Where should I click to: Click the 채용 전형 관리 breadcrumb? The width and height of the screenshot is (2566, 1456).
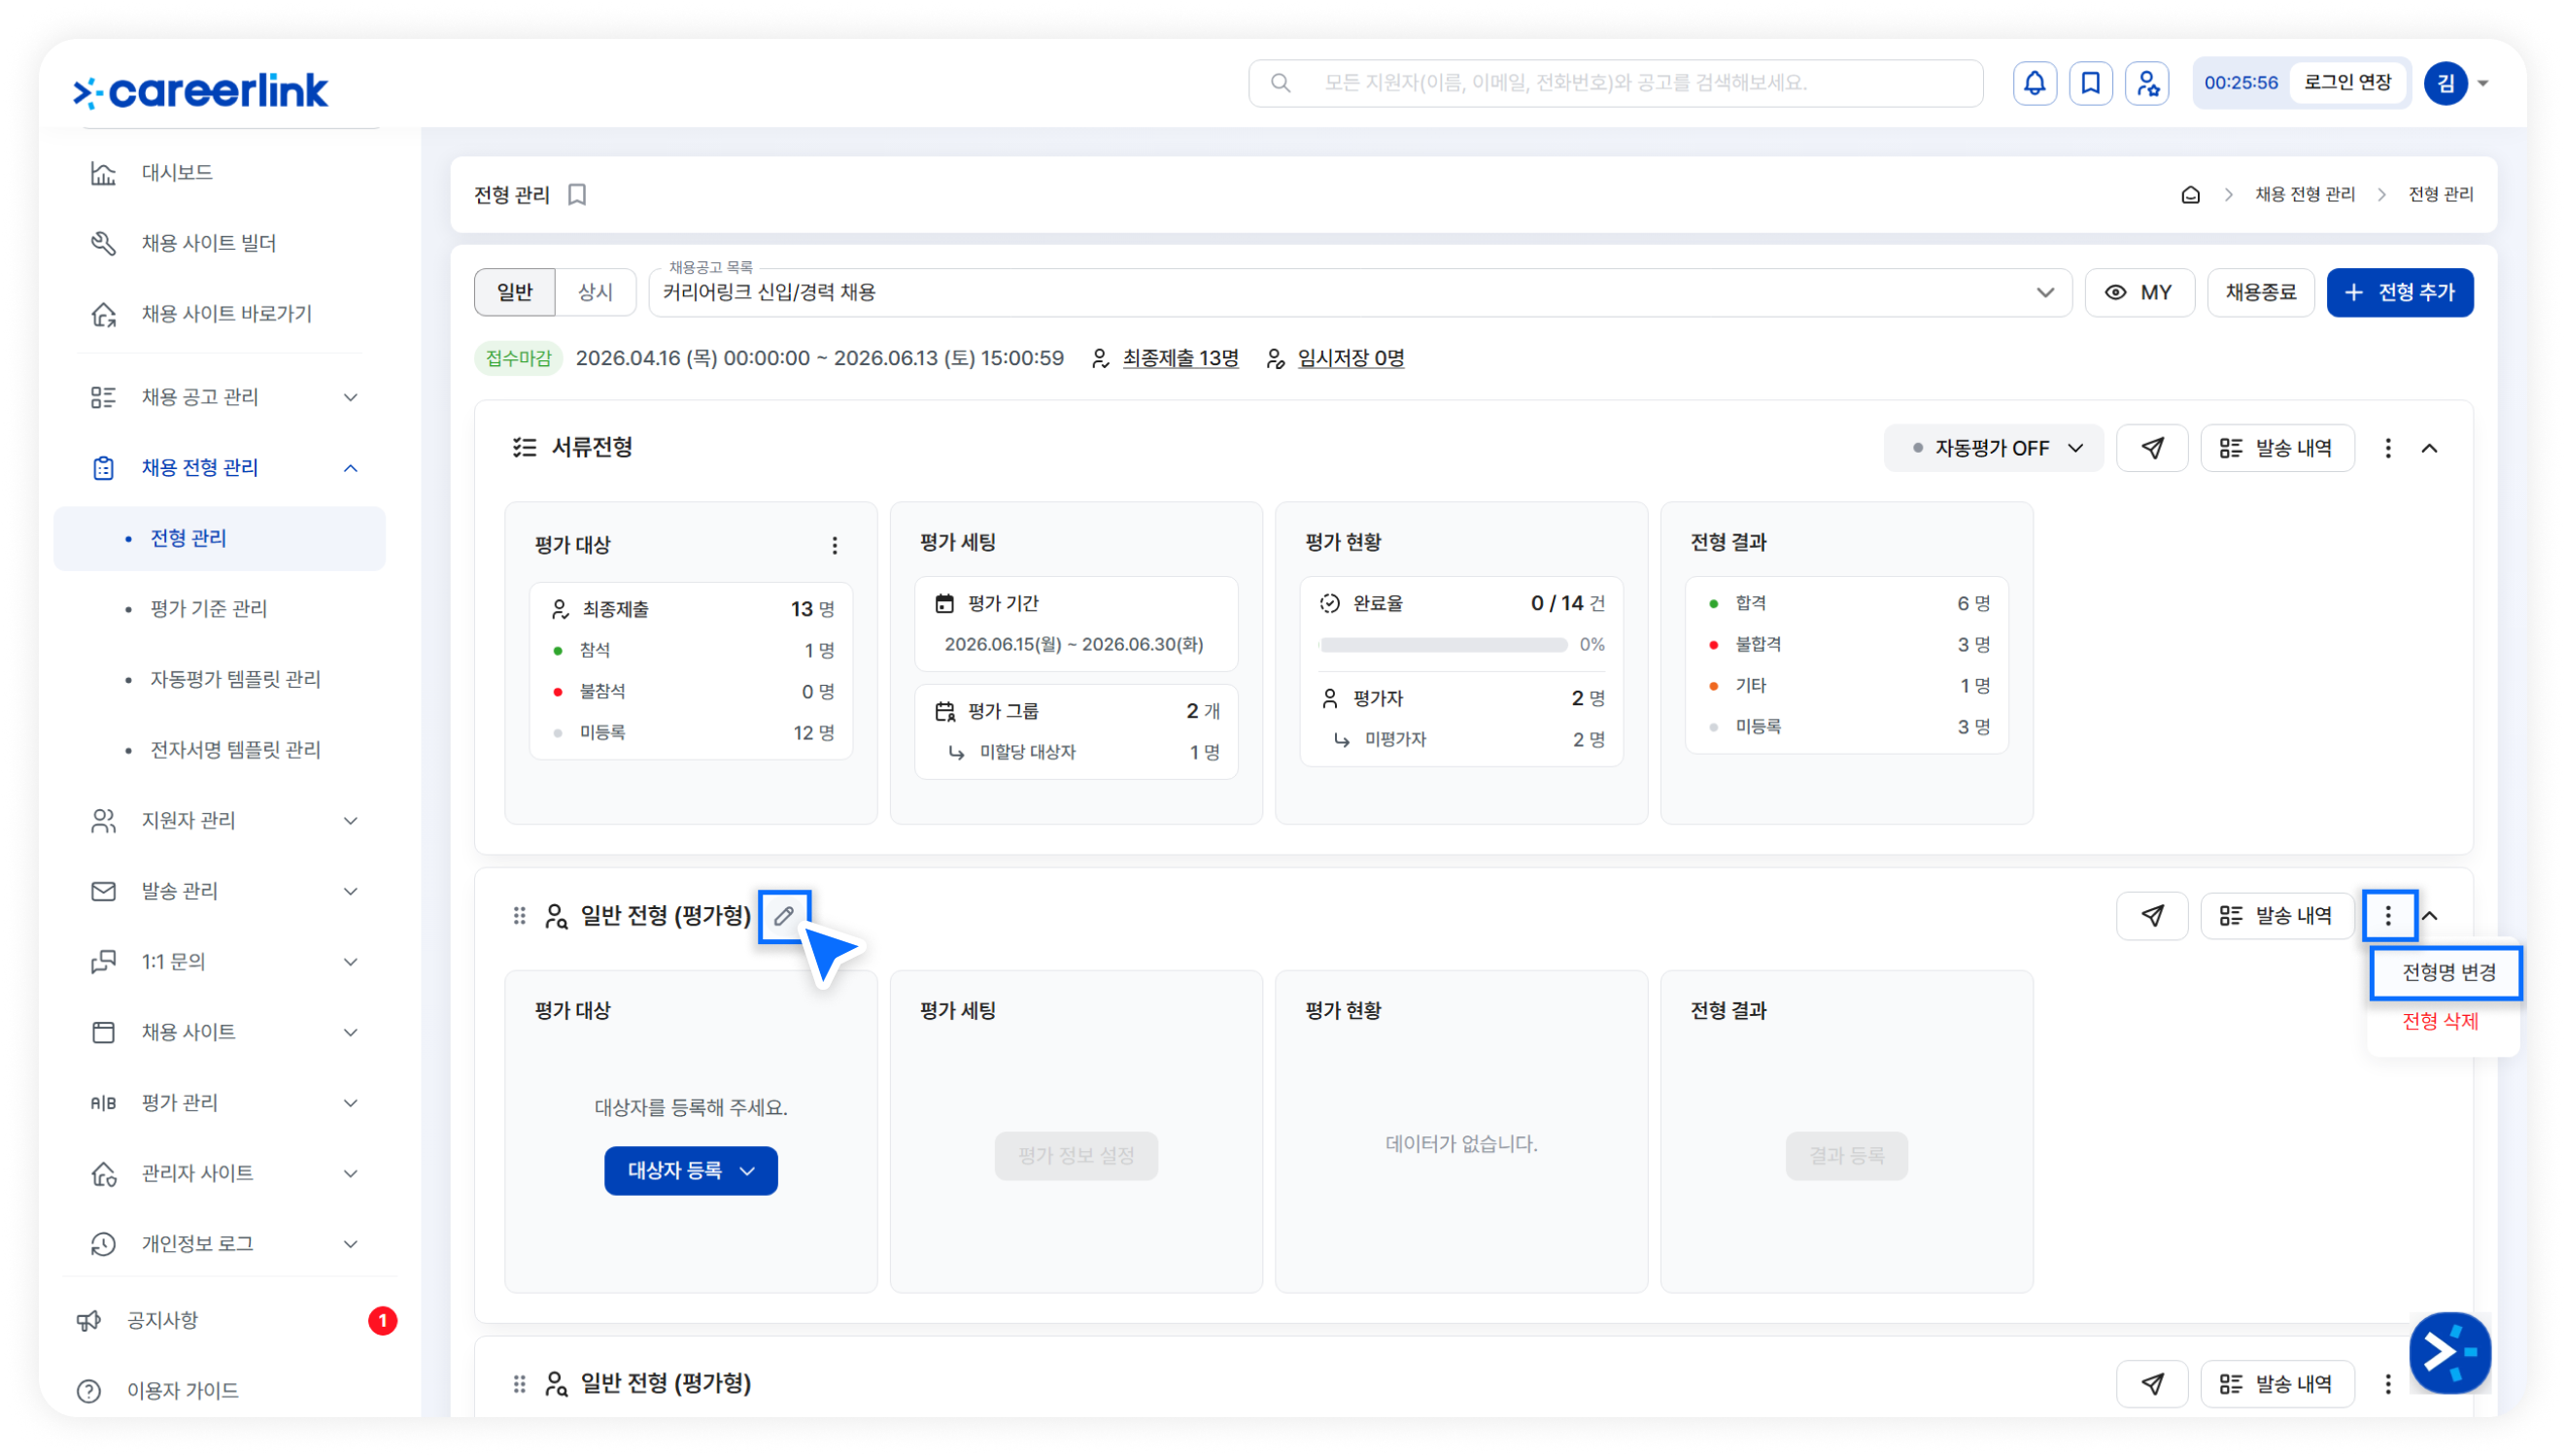(x=2304, y=194)
